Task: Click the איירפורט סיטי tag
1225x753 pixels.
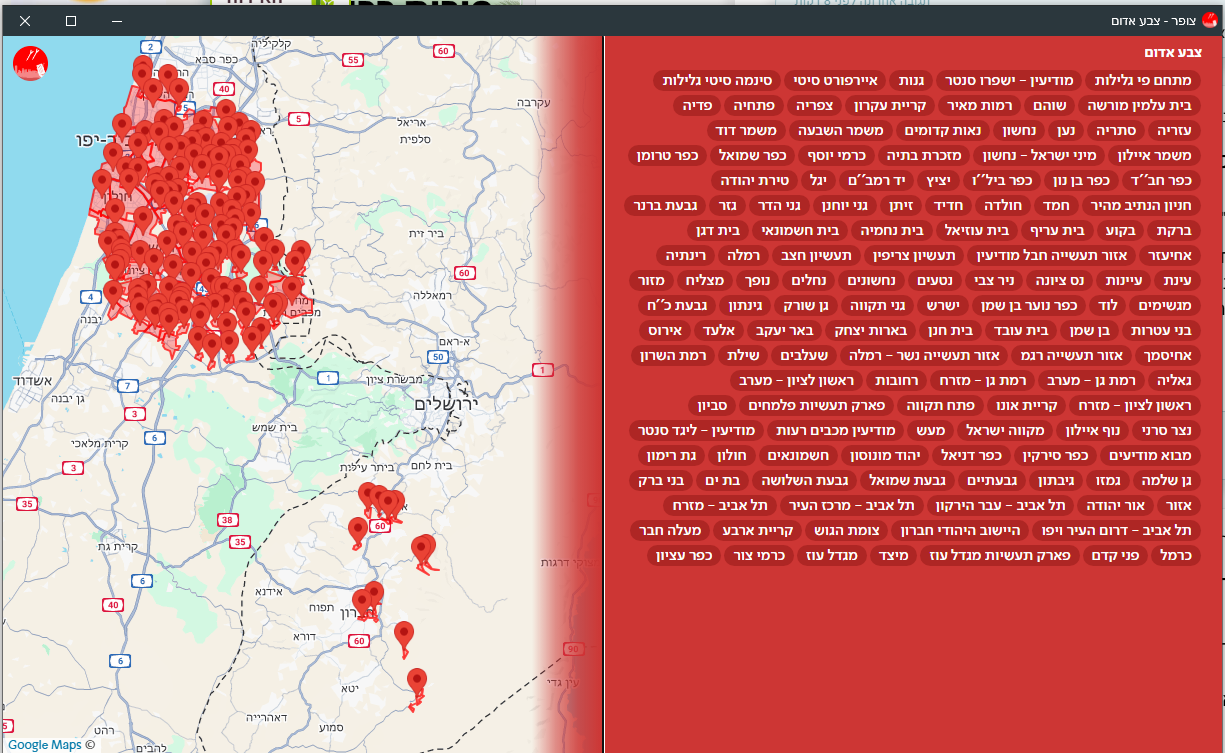Action: (835, 80)
